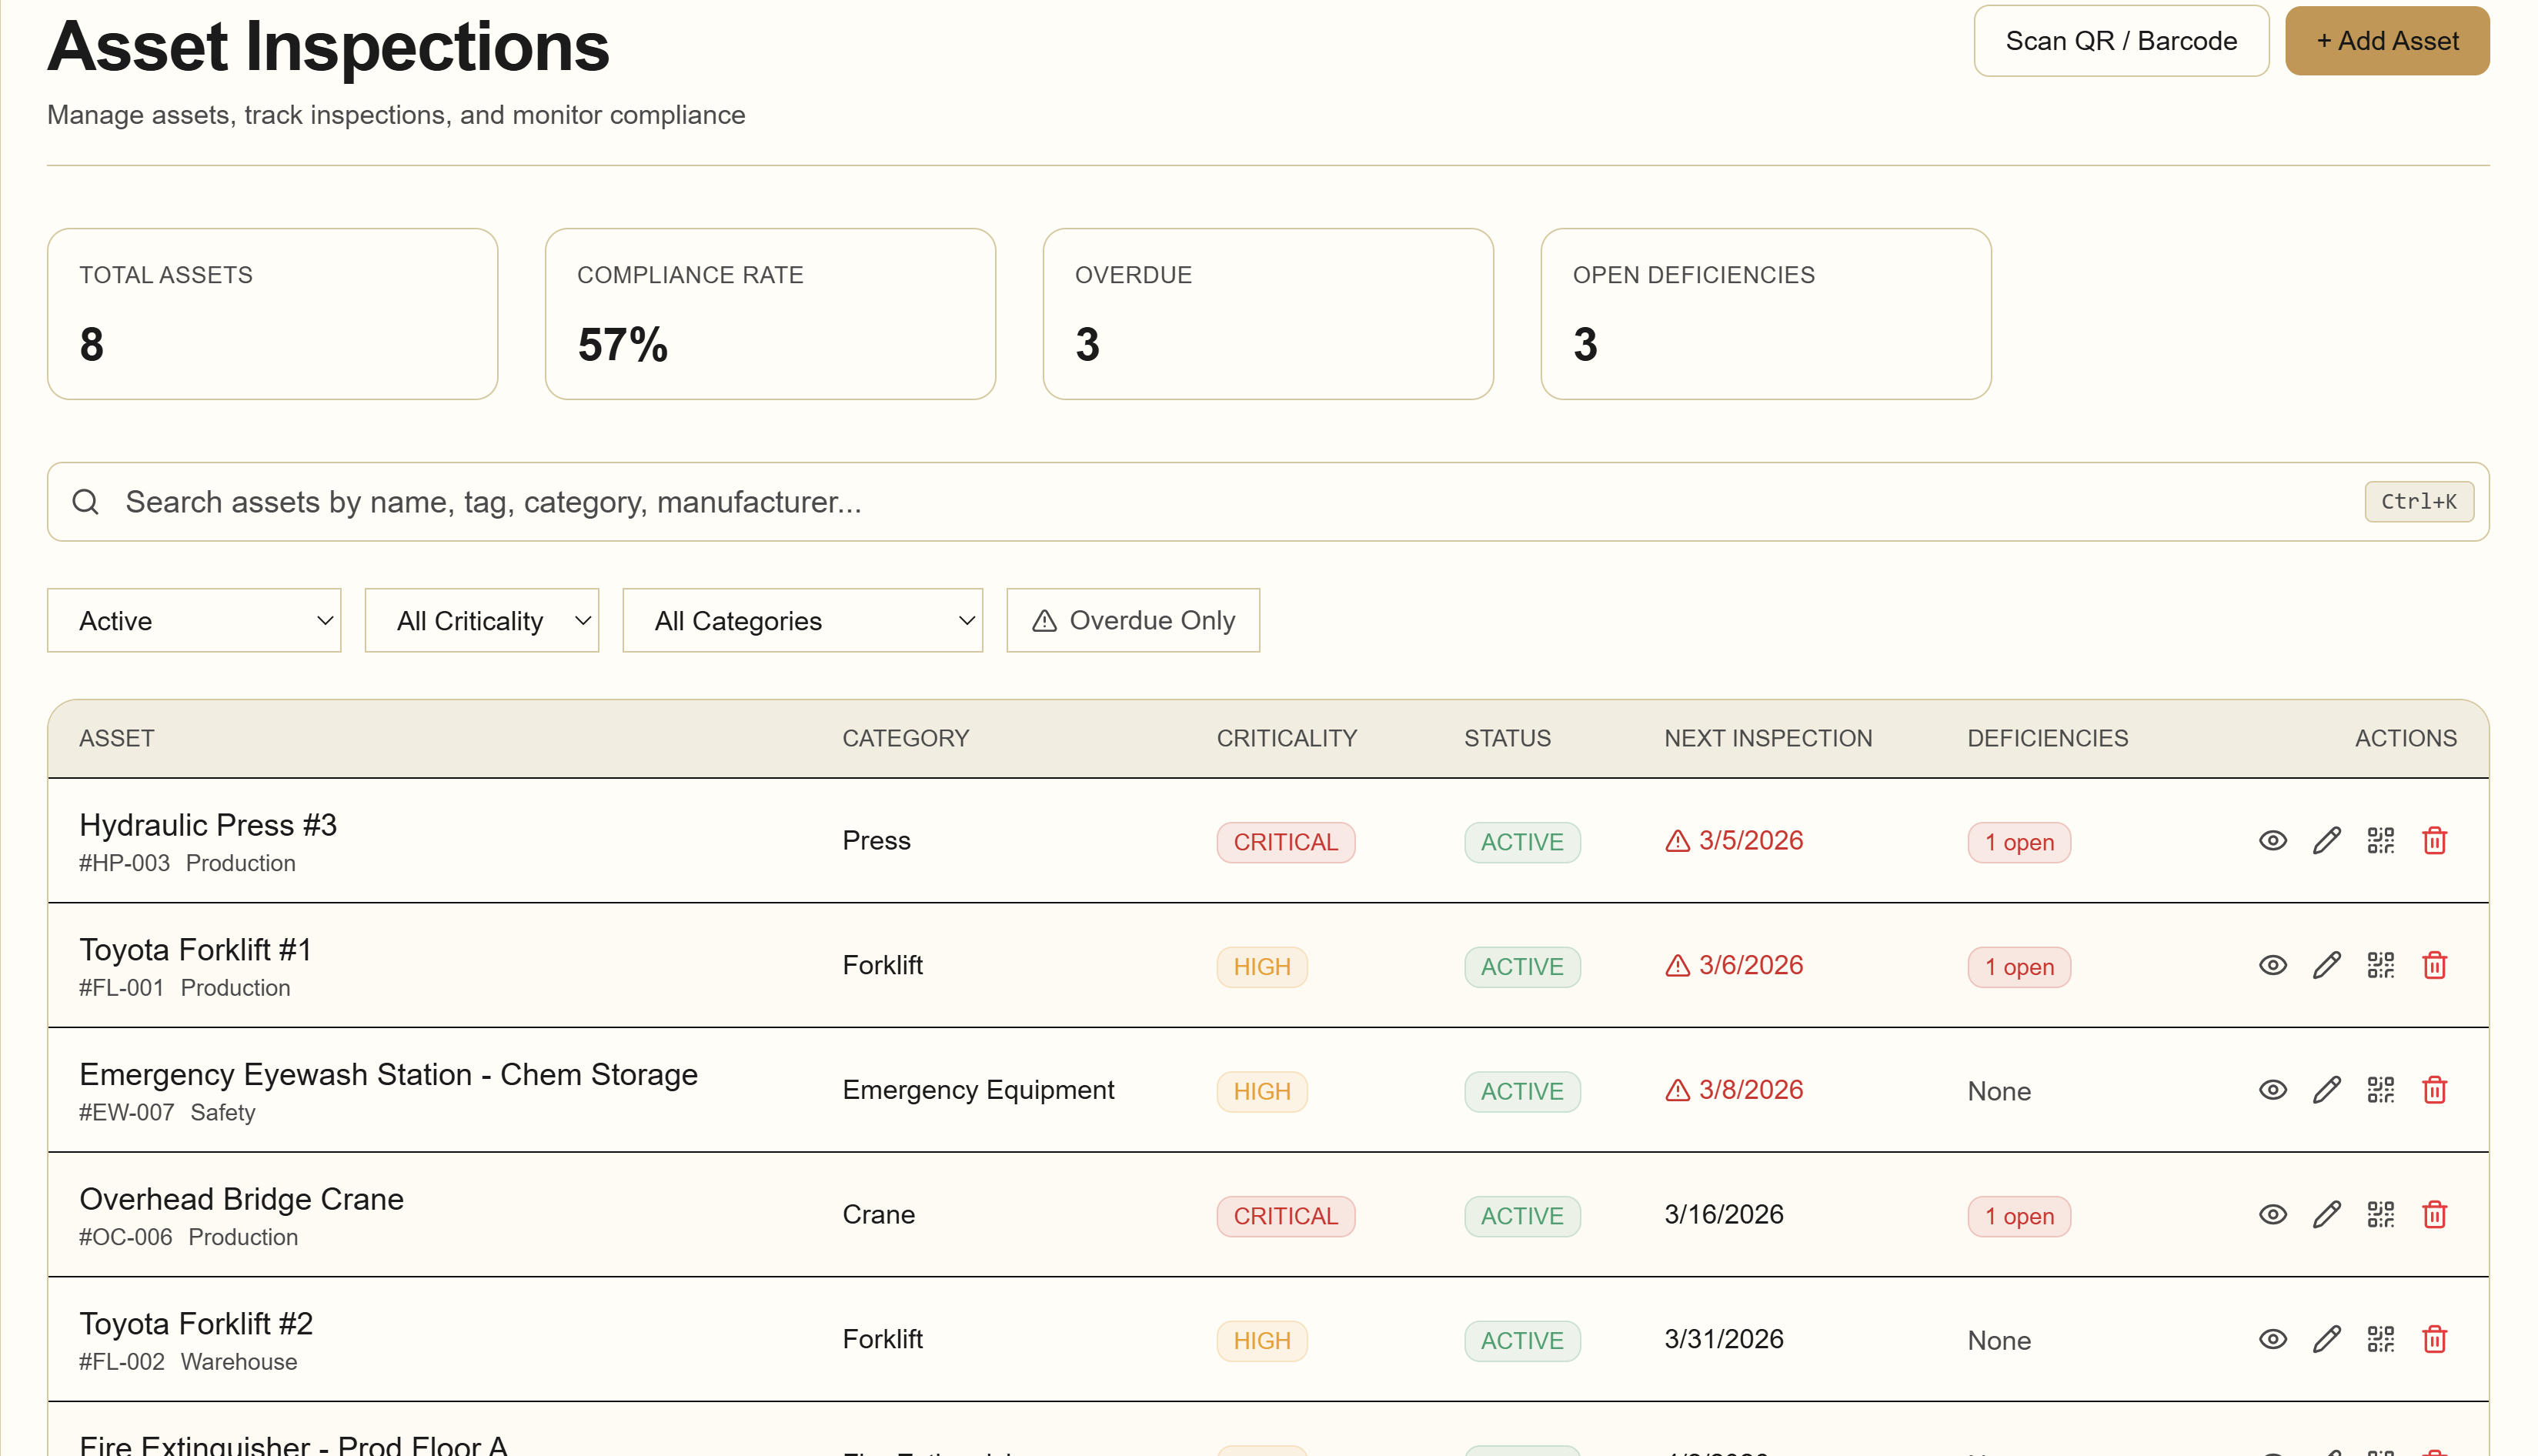Open the All Categories dropdown

(802, 621)
